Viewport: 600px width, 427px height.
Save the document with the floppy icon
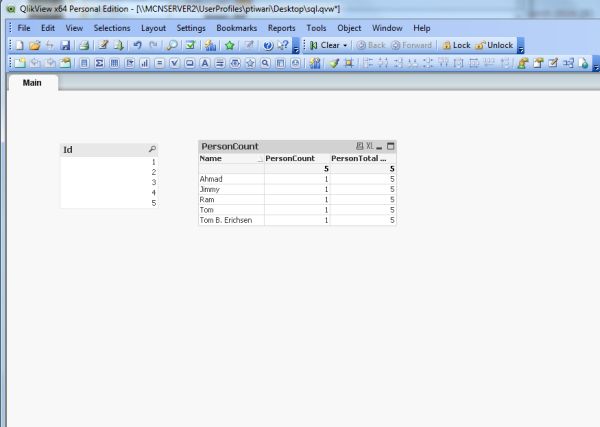click(x=65, y=45)
